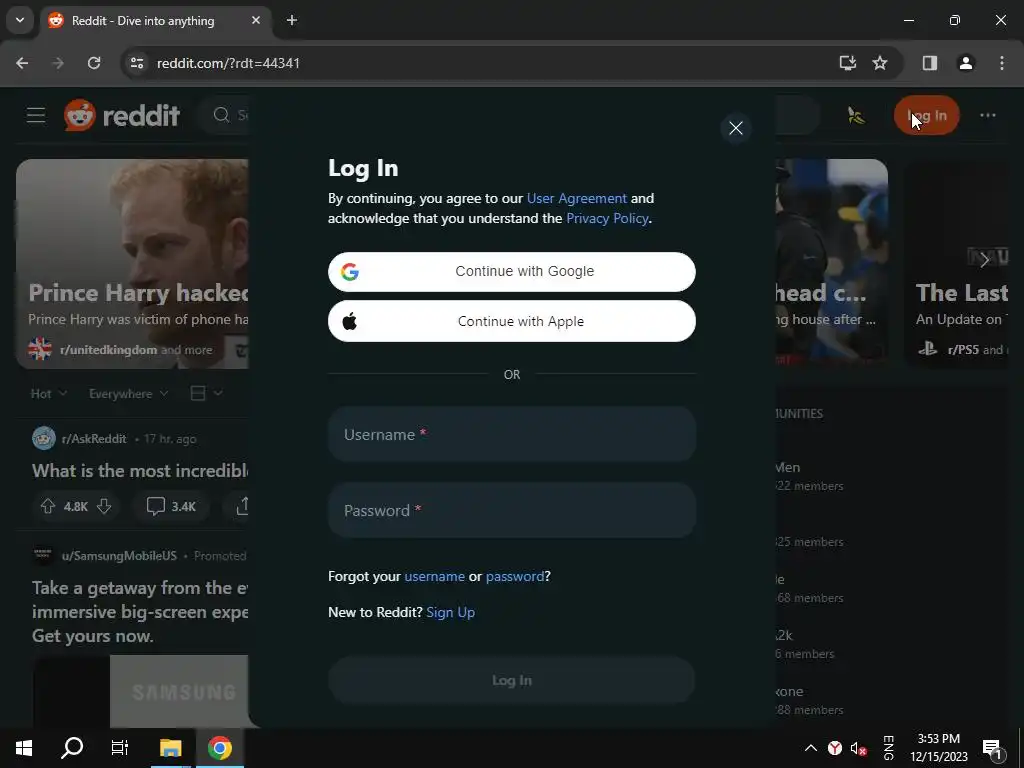Image resolution: width=1024 pixels, height=768 pixels.
Task: Open Reddit hamburger menu
Action: 36,116
